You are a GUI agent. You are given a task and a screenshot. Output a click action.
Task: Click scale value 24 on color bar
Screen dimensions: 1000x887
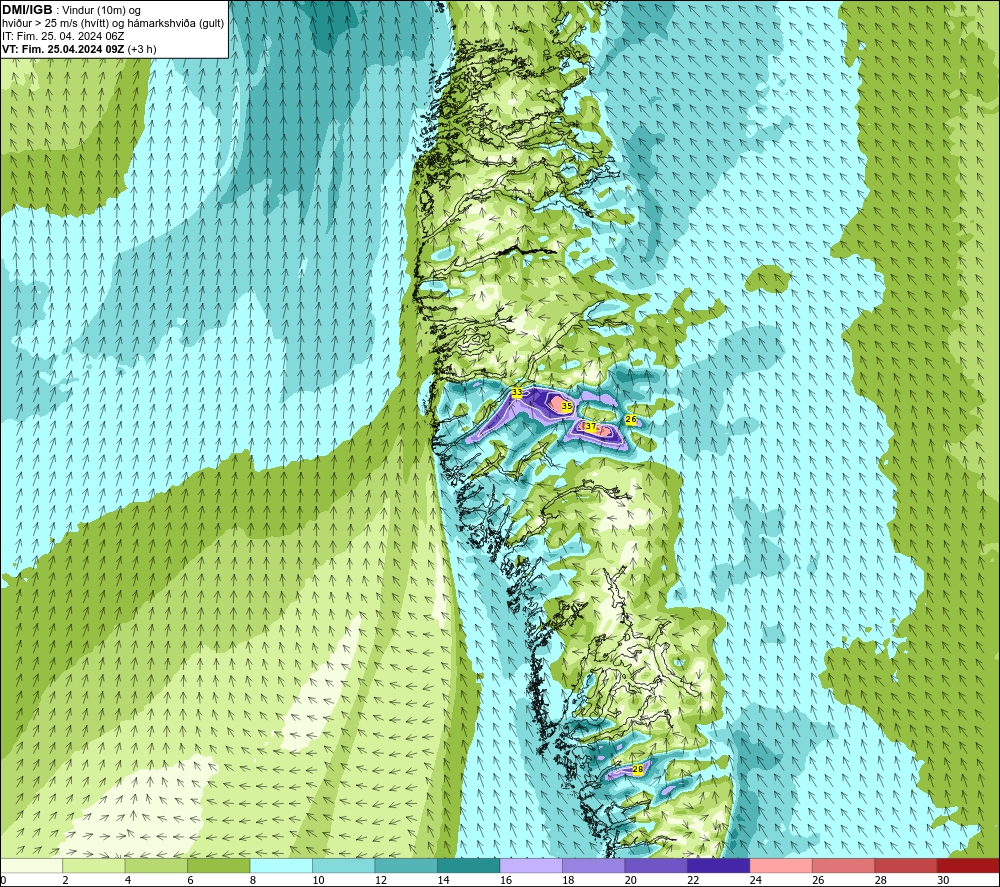point(756,880)
